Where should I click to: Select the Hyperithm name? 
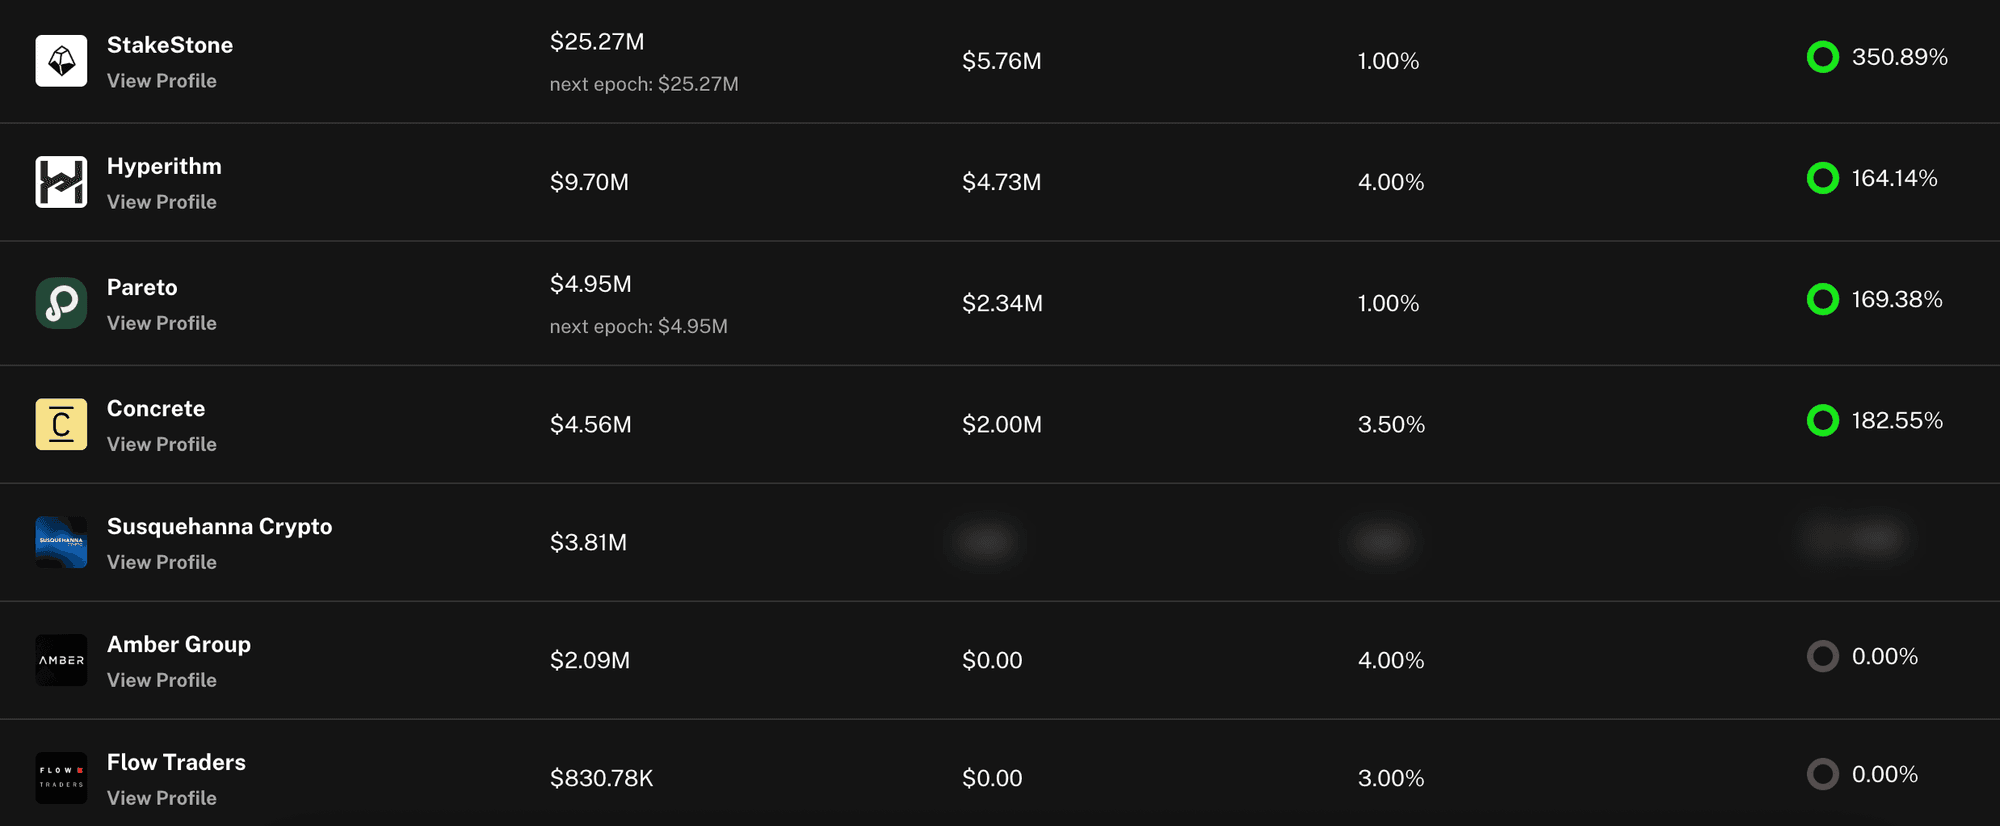click(164, 166)
